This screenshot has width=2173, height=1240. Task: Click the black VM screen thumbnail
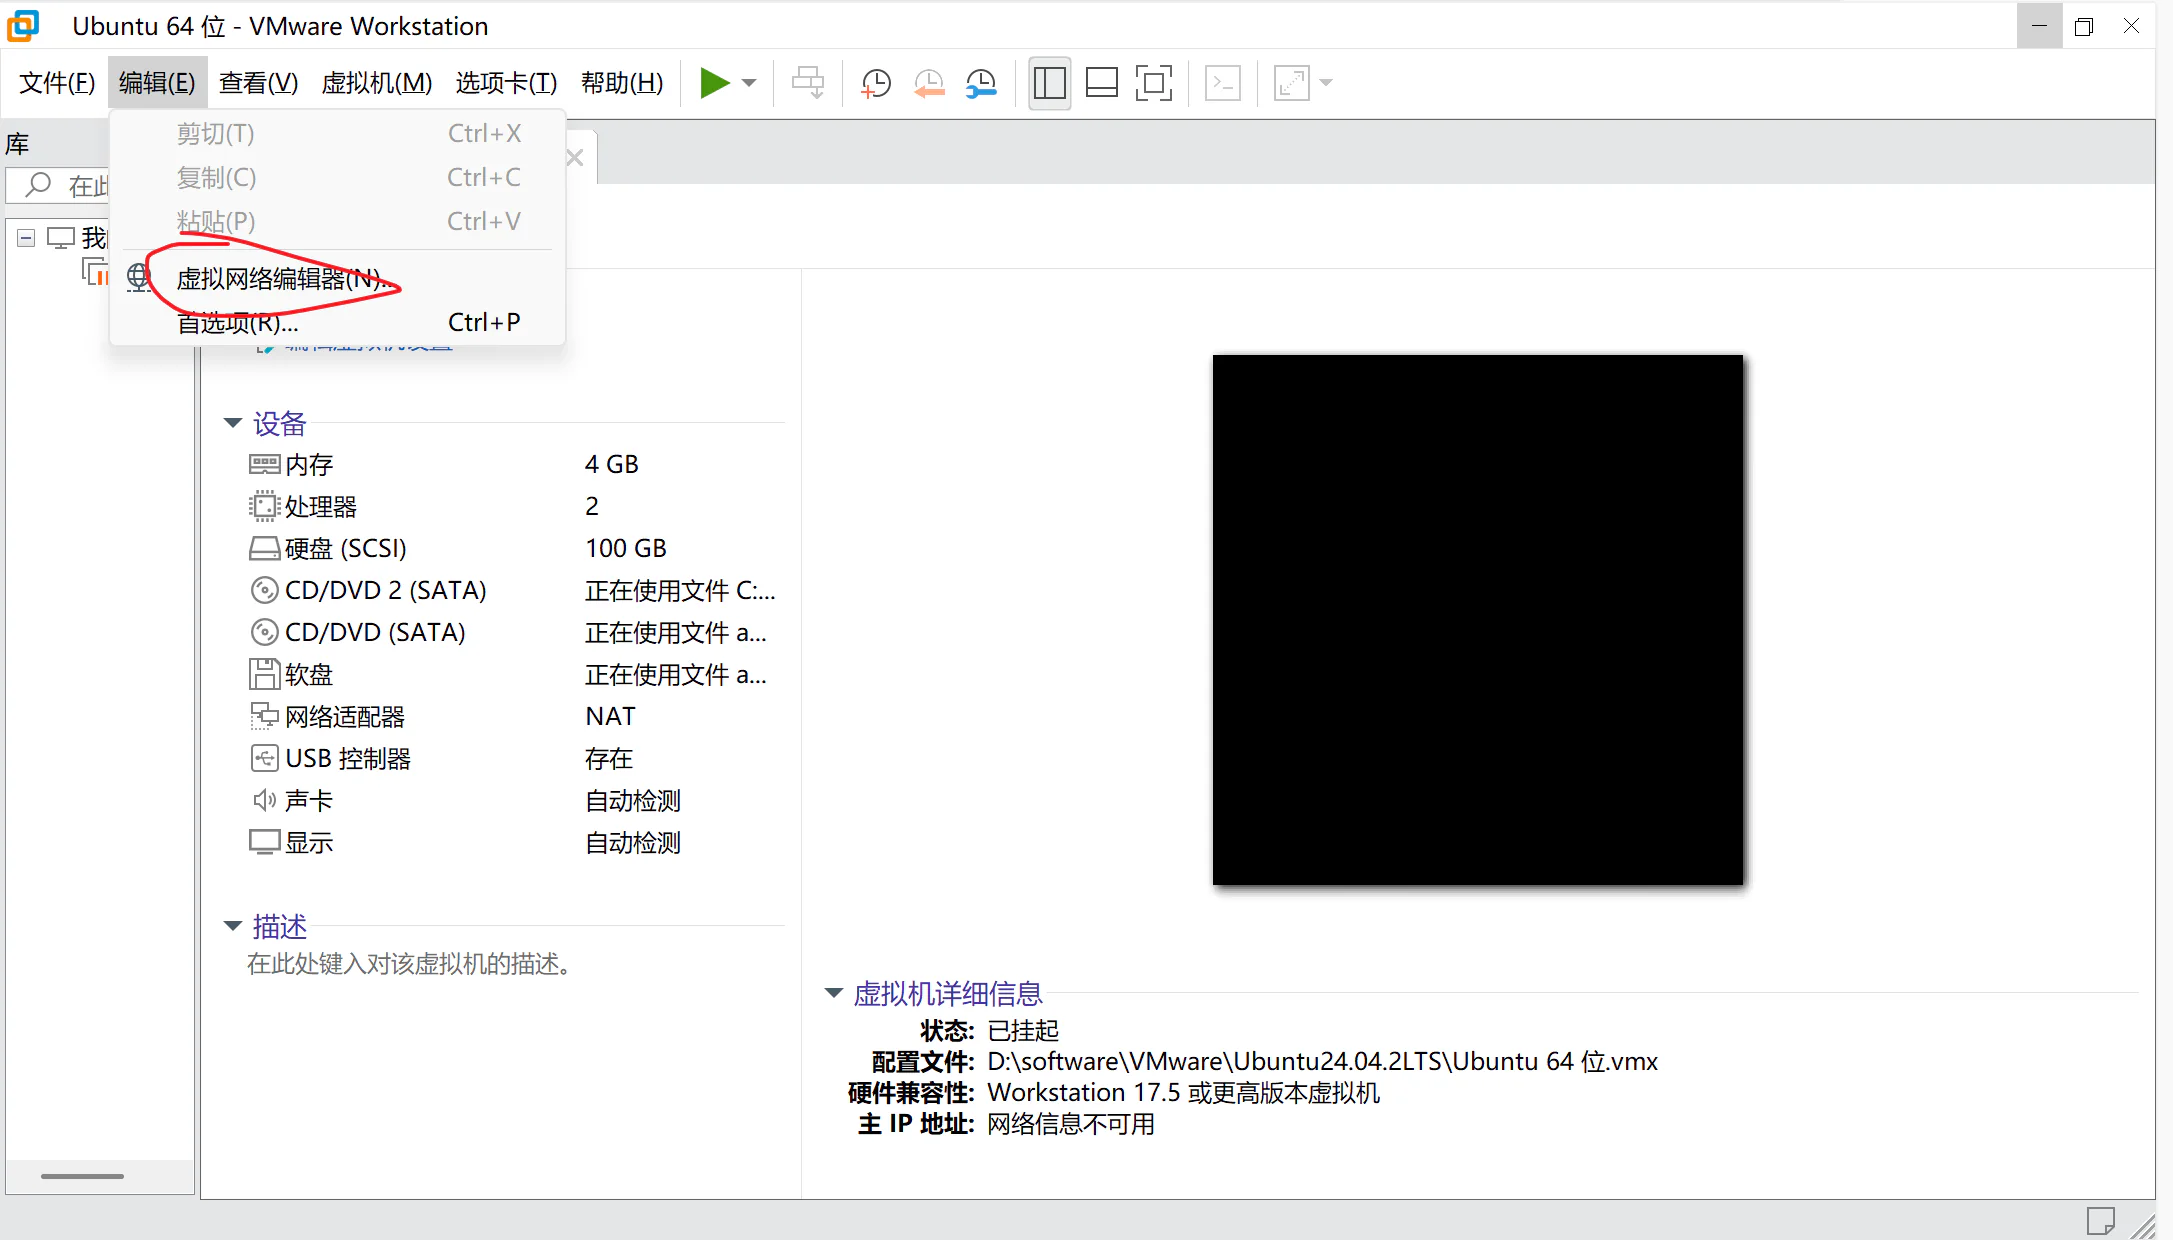tap(1478, 620)
